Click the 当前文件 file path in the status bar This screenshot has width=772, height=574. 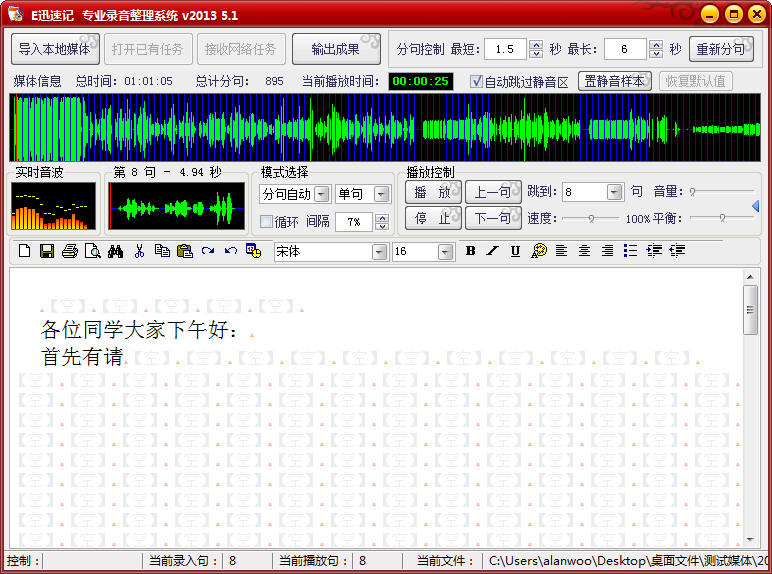pyautogui.click(x=627, y=561)
